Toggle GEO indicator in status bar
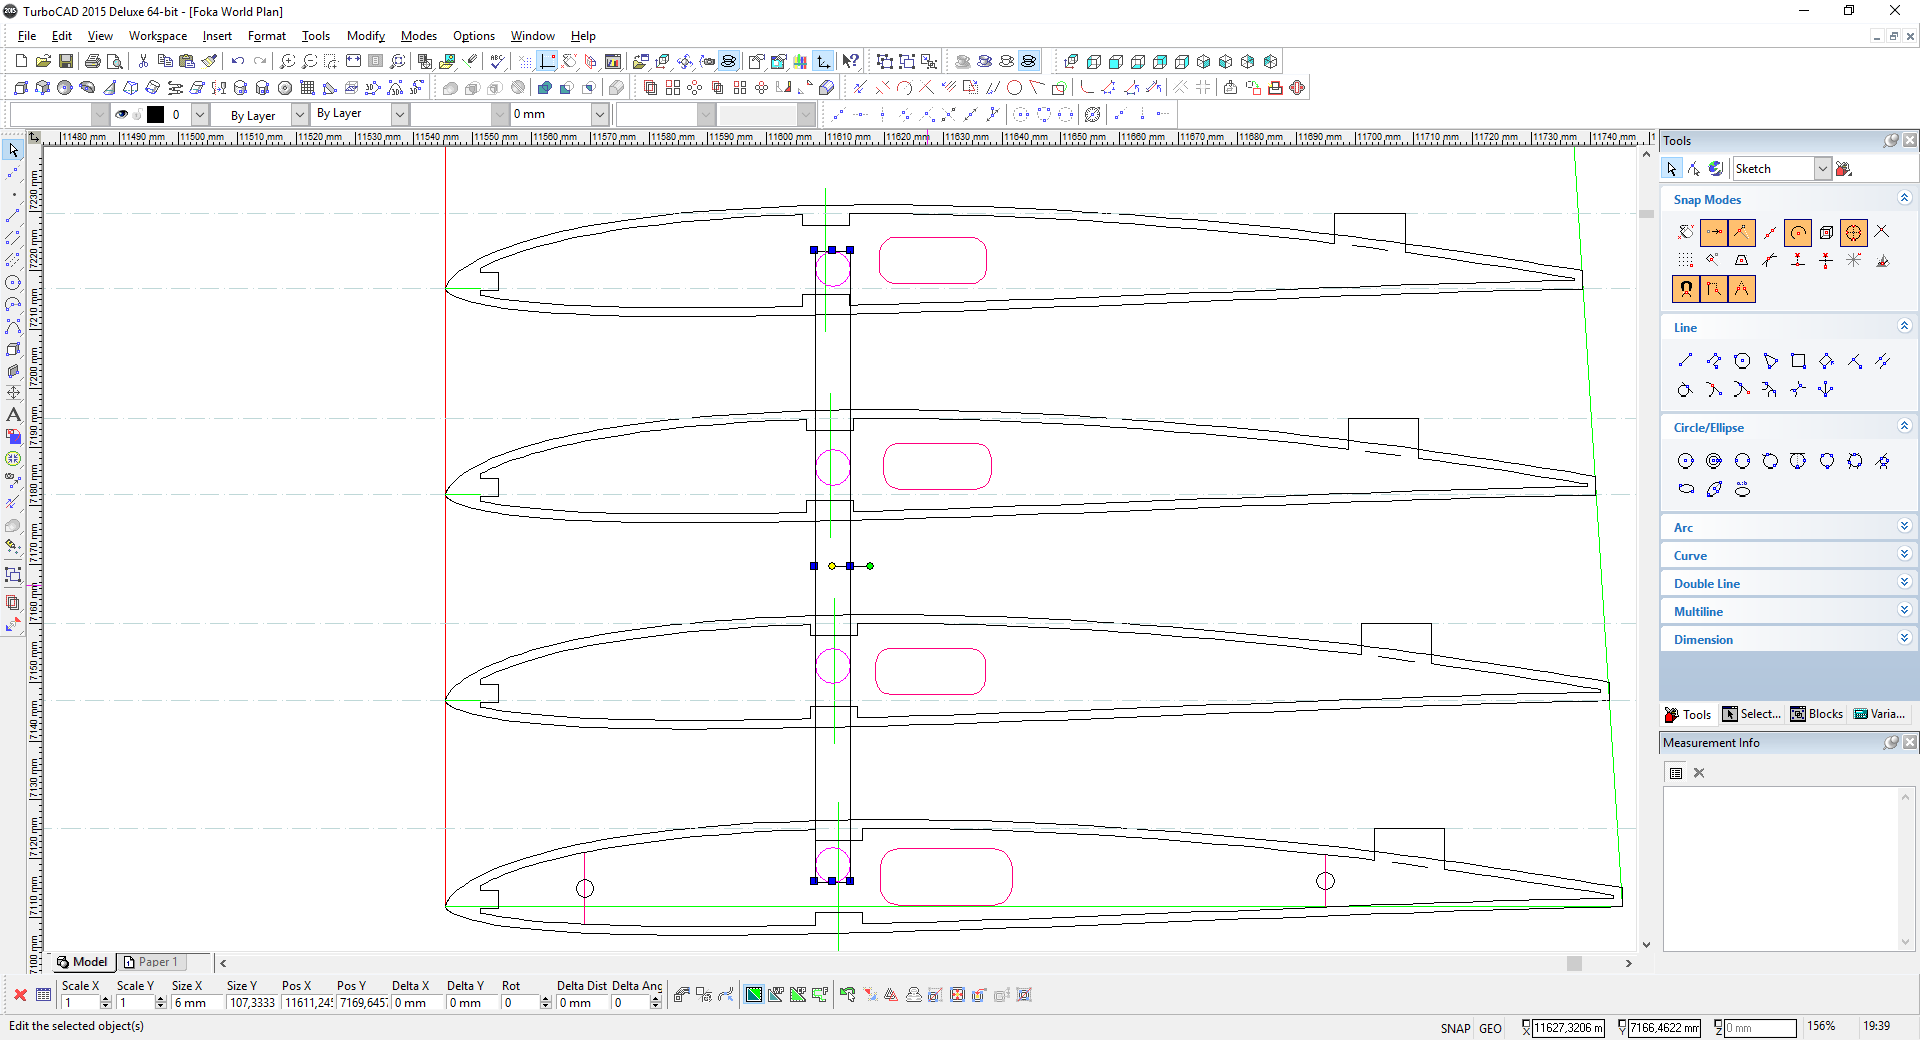Image resolution: width=1920 pixels, height=1040 pixels. click(x=1490, y=1028)
